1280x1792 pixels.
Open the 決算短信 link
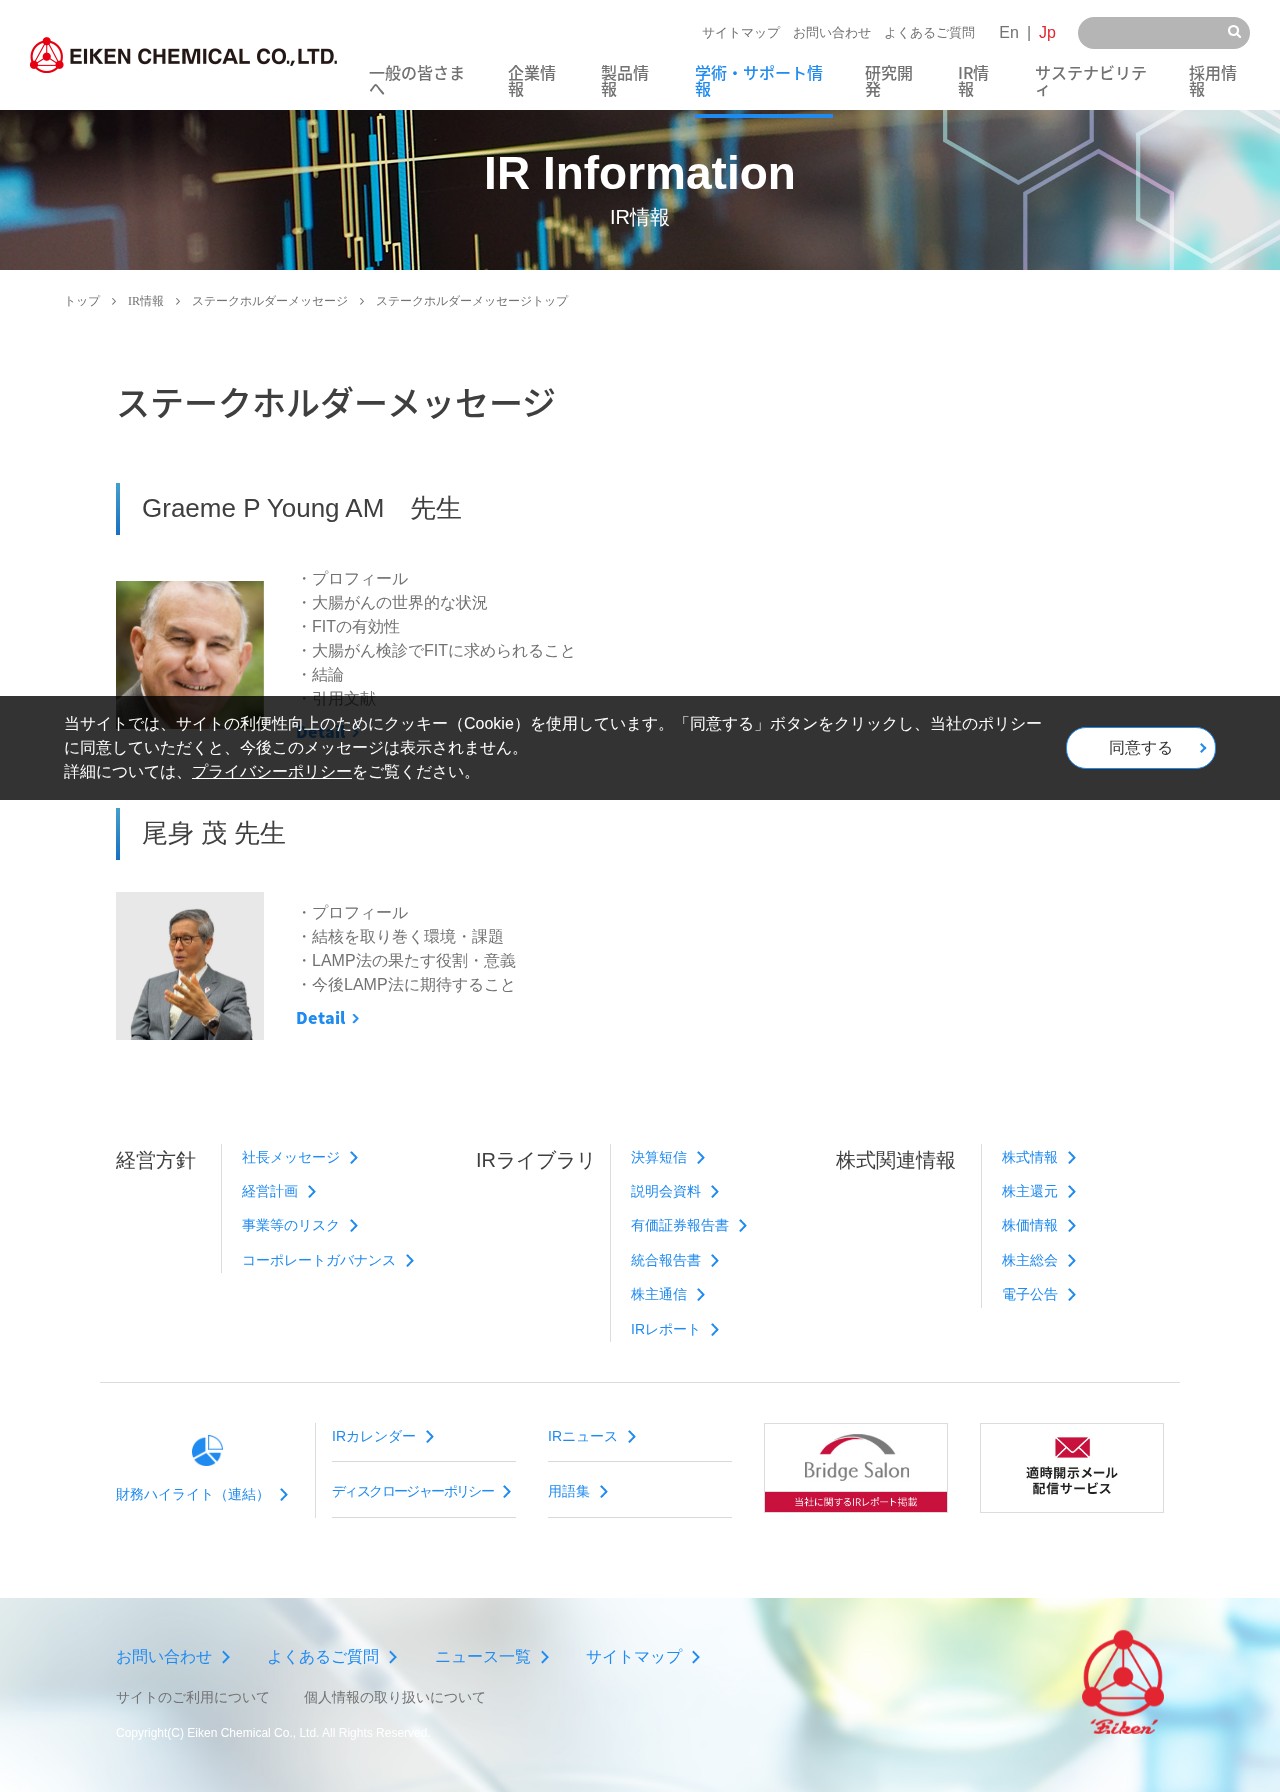[668, 1157]
